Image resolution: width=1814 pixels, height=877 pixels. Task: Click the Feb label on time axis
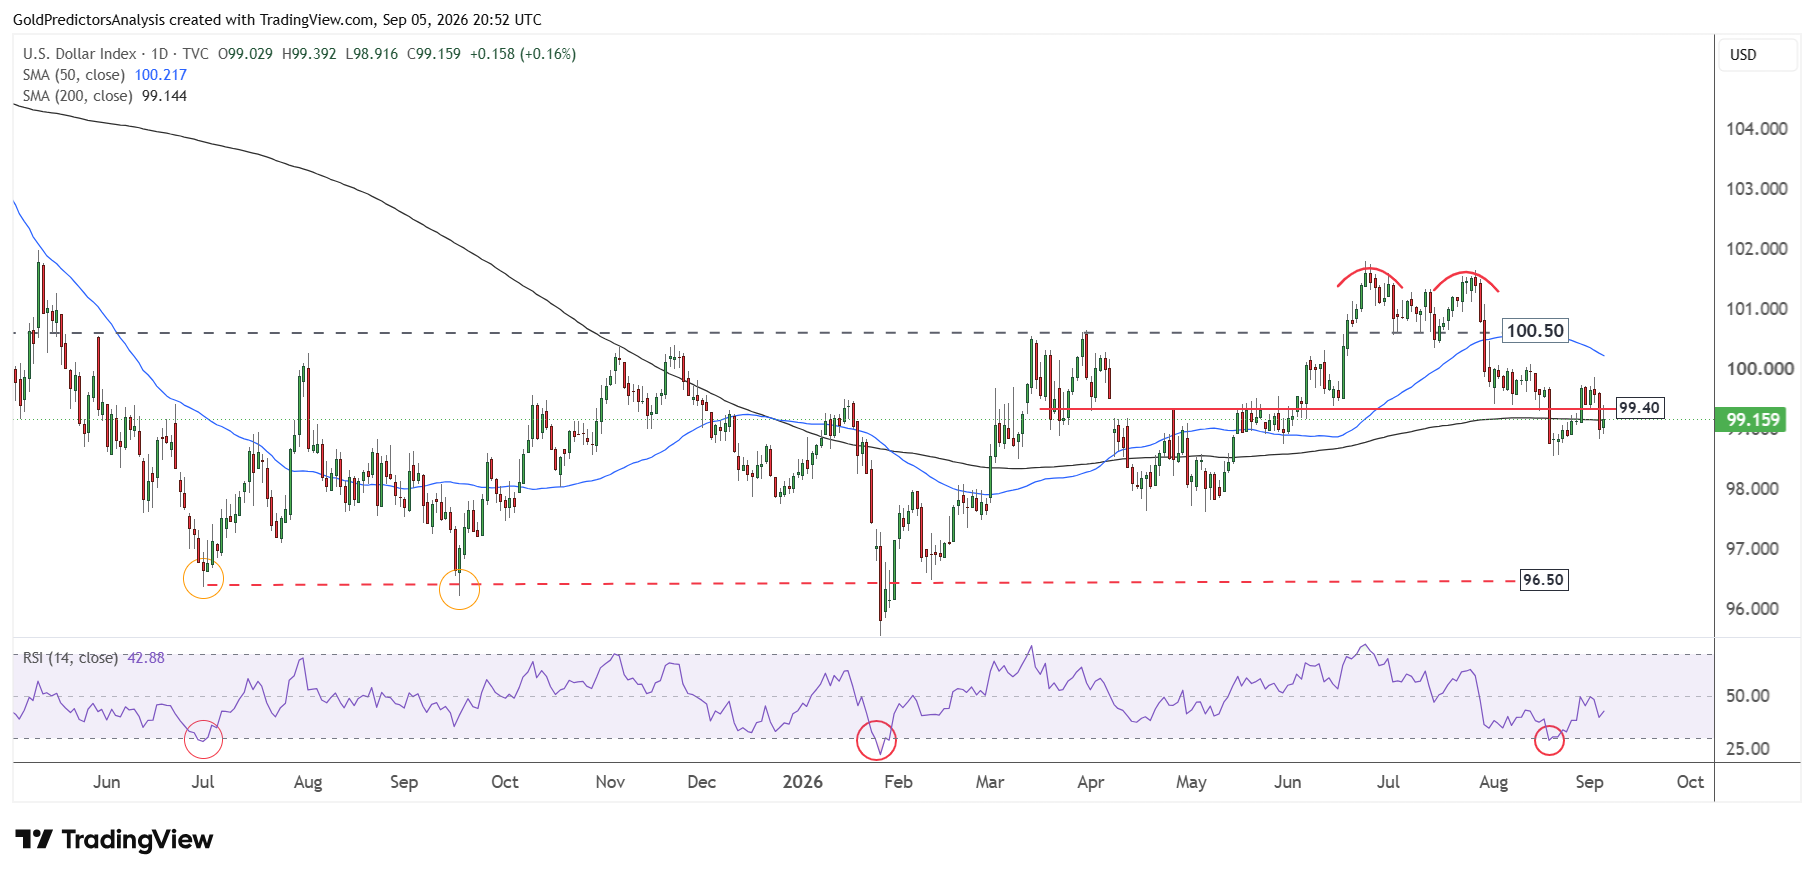pyautogui.click(x=898, y=782)
